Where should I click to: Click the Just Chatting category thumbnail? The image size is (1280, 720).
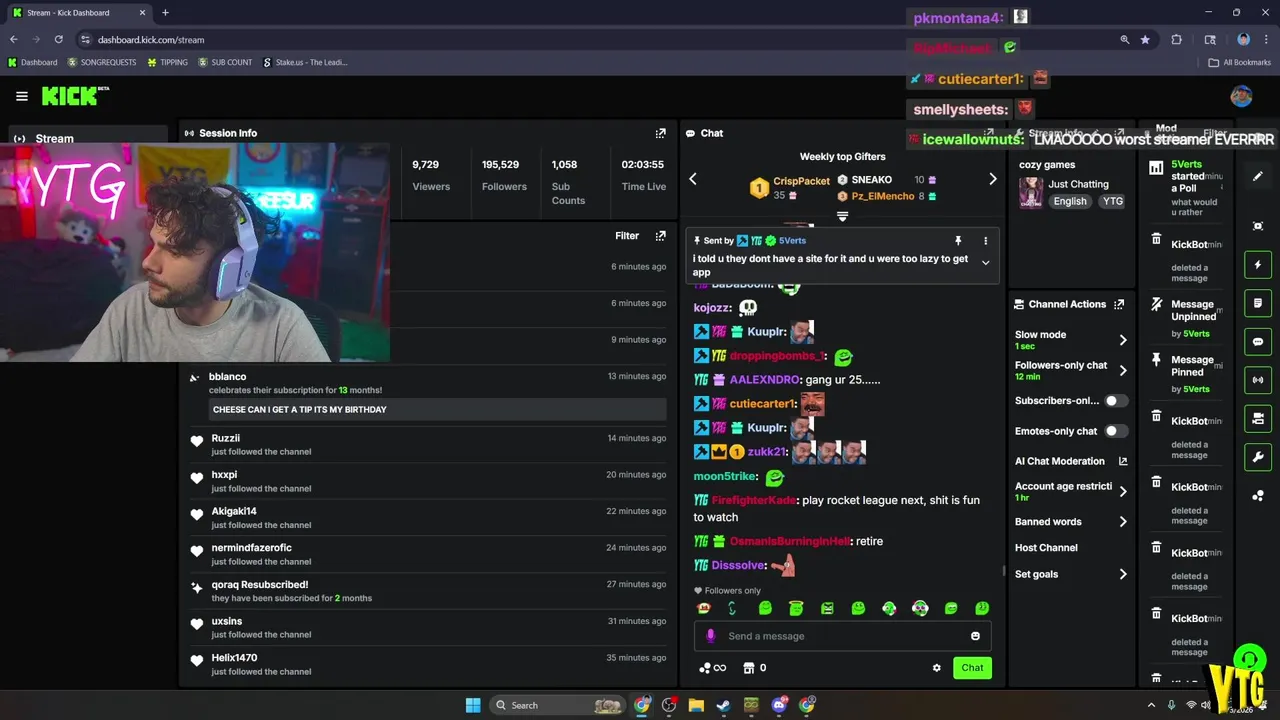click(1031, 192)
